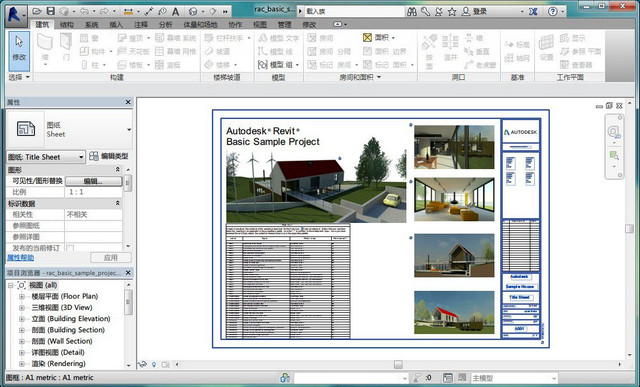Select the 修改 (Modify) arrow tool

tap(19, 51)
